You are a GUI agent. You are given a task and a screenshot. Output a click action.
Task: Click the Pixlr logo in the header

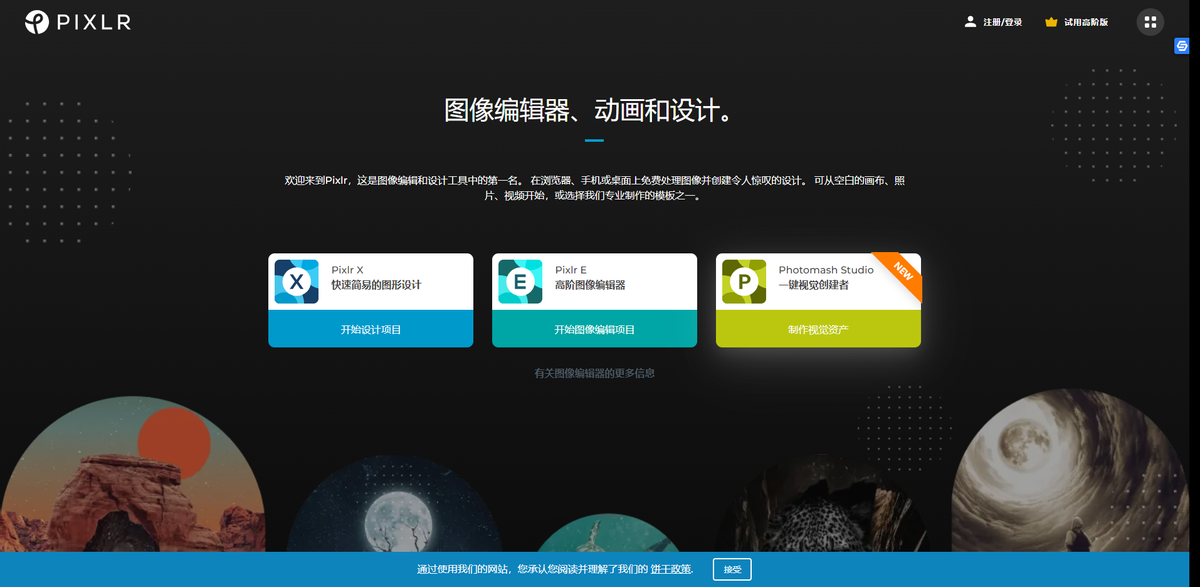pyautogui.click(x=78, y=22)
